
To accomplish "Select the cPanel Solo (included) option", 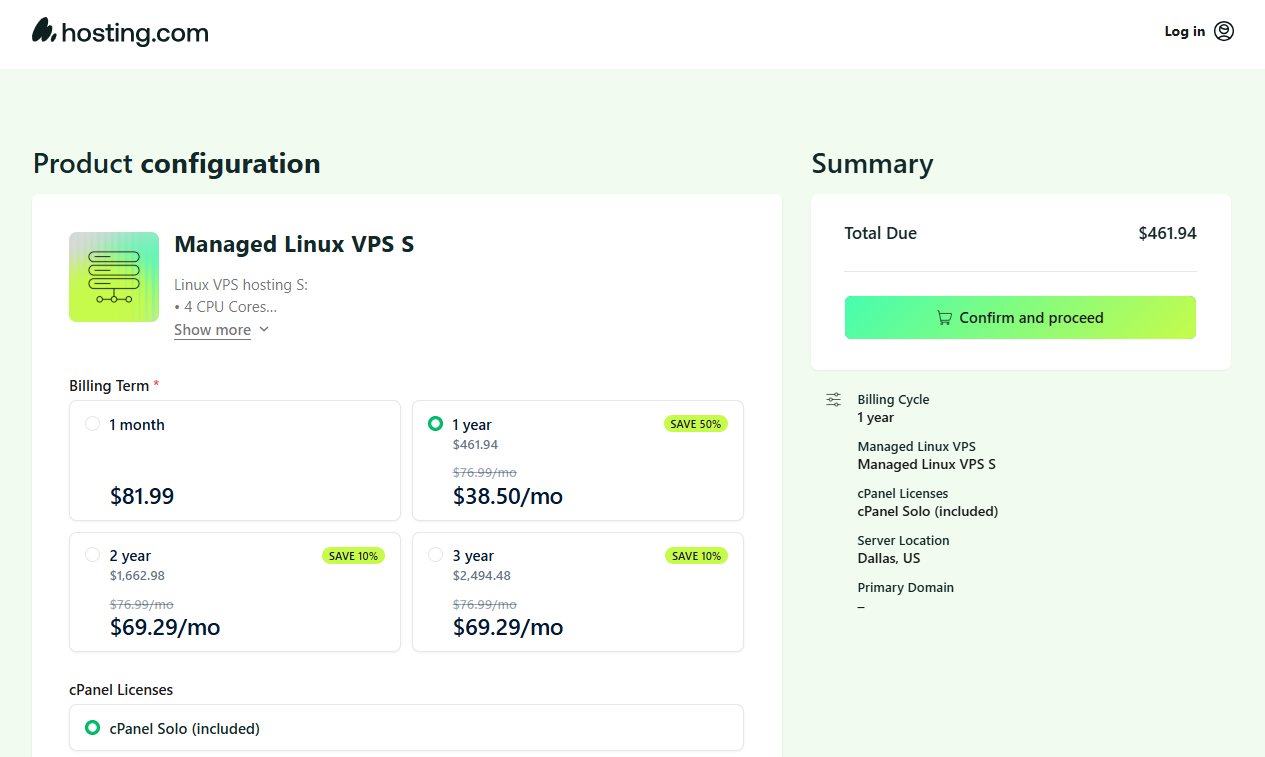I will (x=406, y=728).
